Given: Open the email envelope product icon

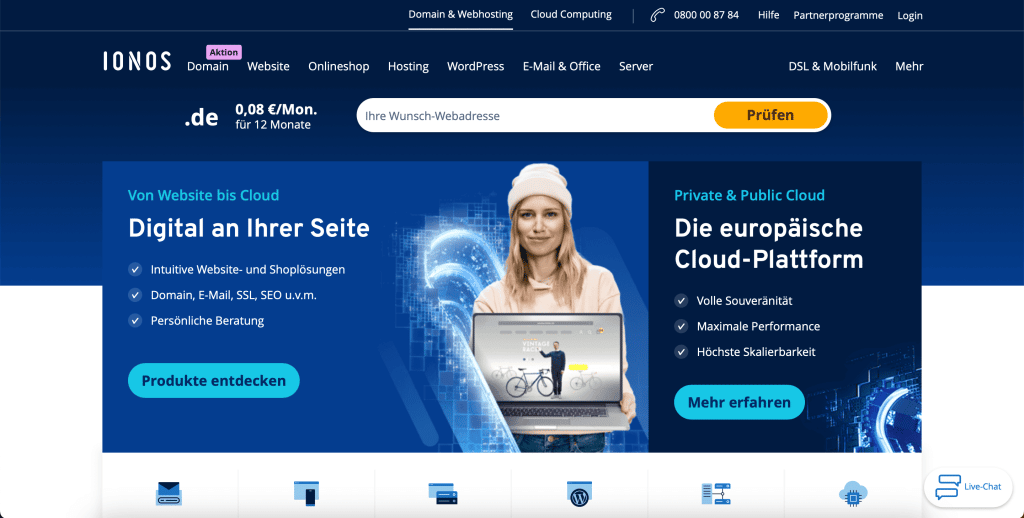Looking at the screenshot, I should pos(169,493).
